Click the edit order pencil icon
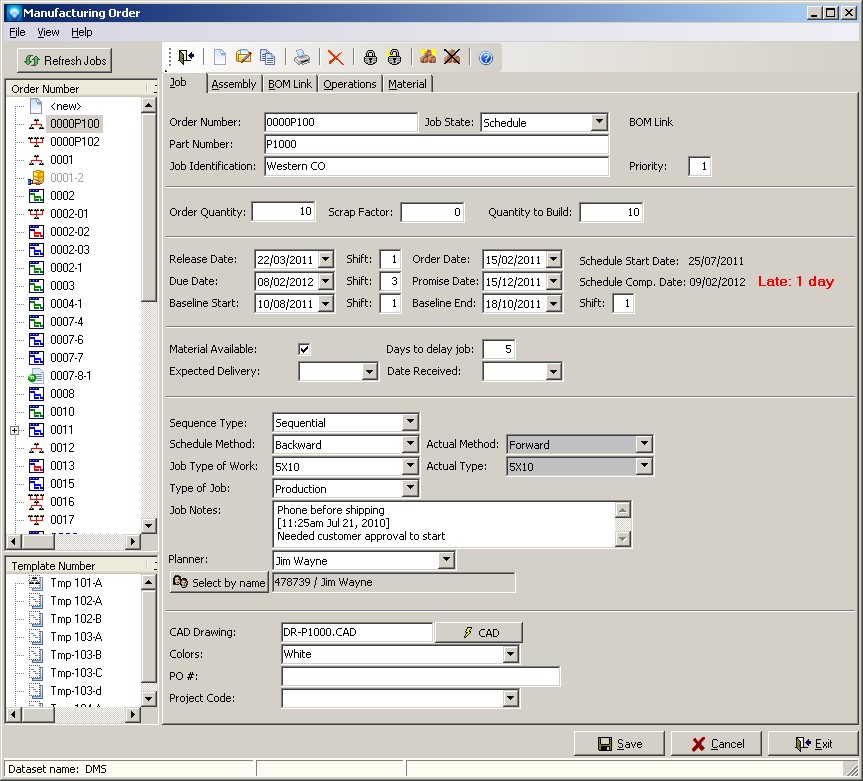The height and width of the screenshot is (781, 863). pos(243,58)
